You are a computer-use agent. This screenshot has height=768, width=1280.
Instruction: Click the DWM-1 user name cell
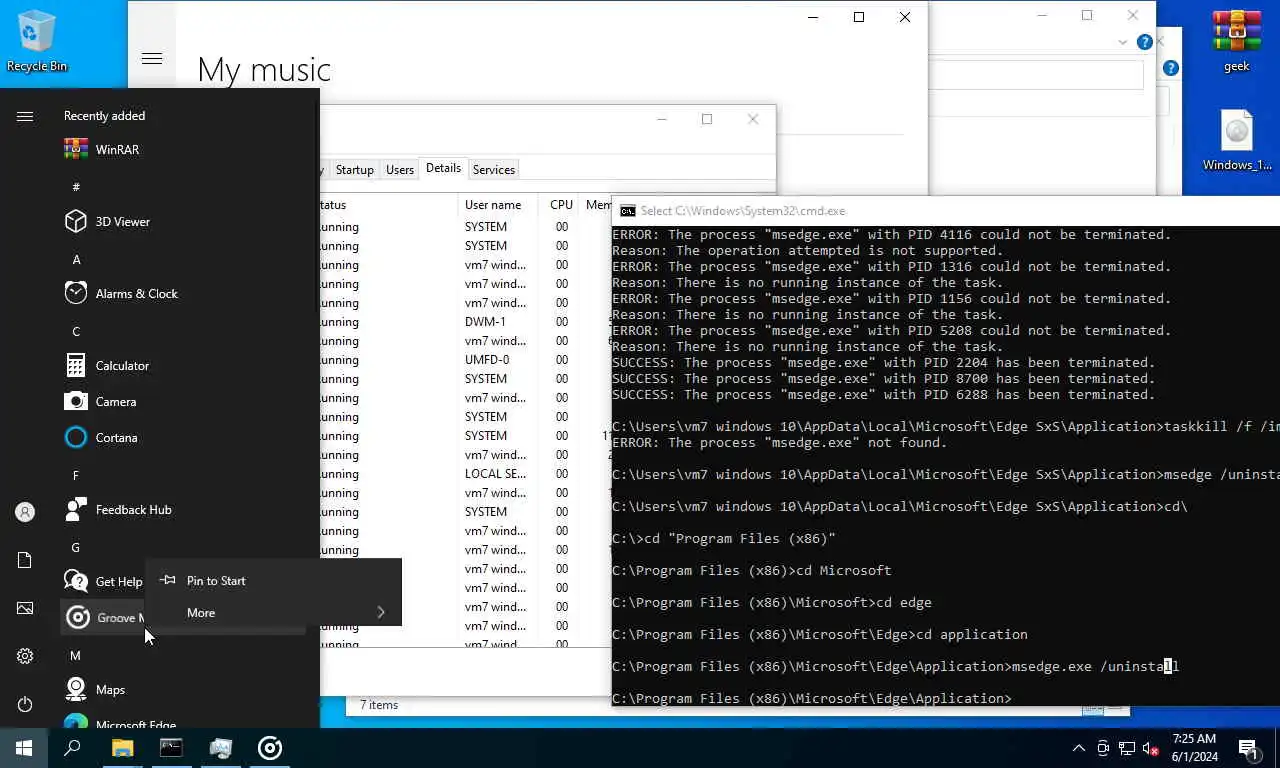(486, 322)
